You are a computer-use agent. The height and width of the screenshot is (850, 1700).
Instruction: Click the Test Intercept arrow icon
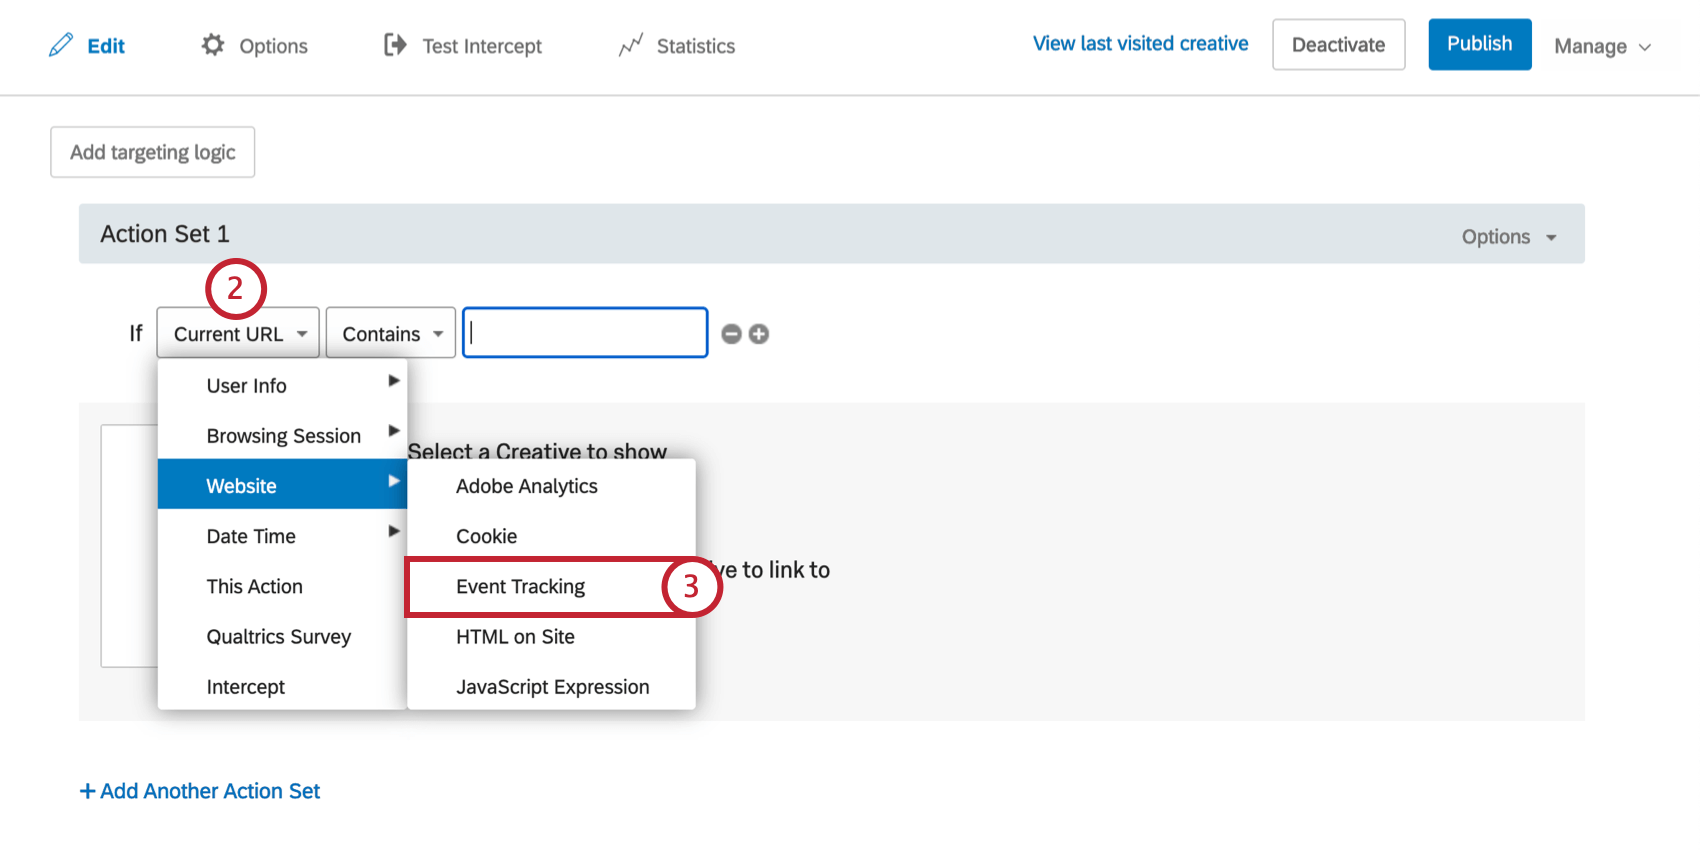395,45
